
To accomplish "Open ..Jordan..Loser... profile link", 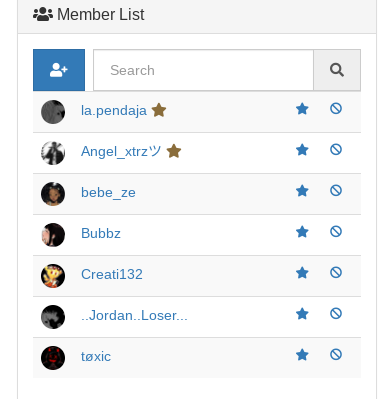I will (134, 315).
